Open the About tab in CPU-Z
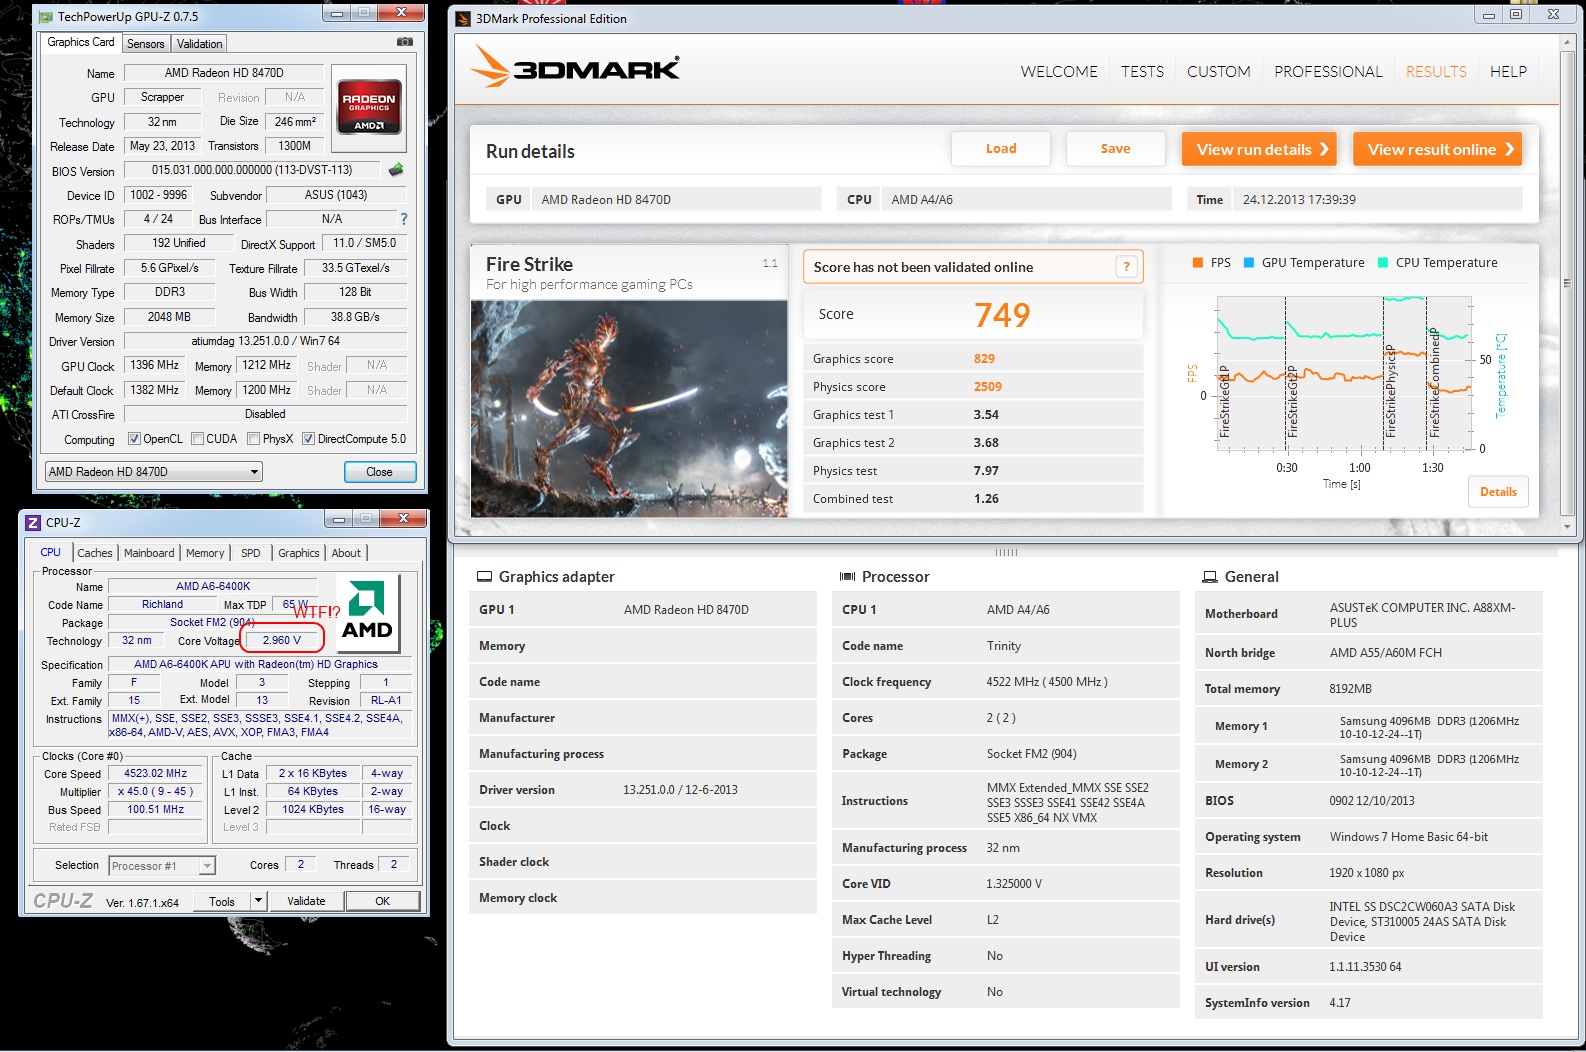This screenshot has height=1052, width=1586. click(x=346, y=553)
